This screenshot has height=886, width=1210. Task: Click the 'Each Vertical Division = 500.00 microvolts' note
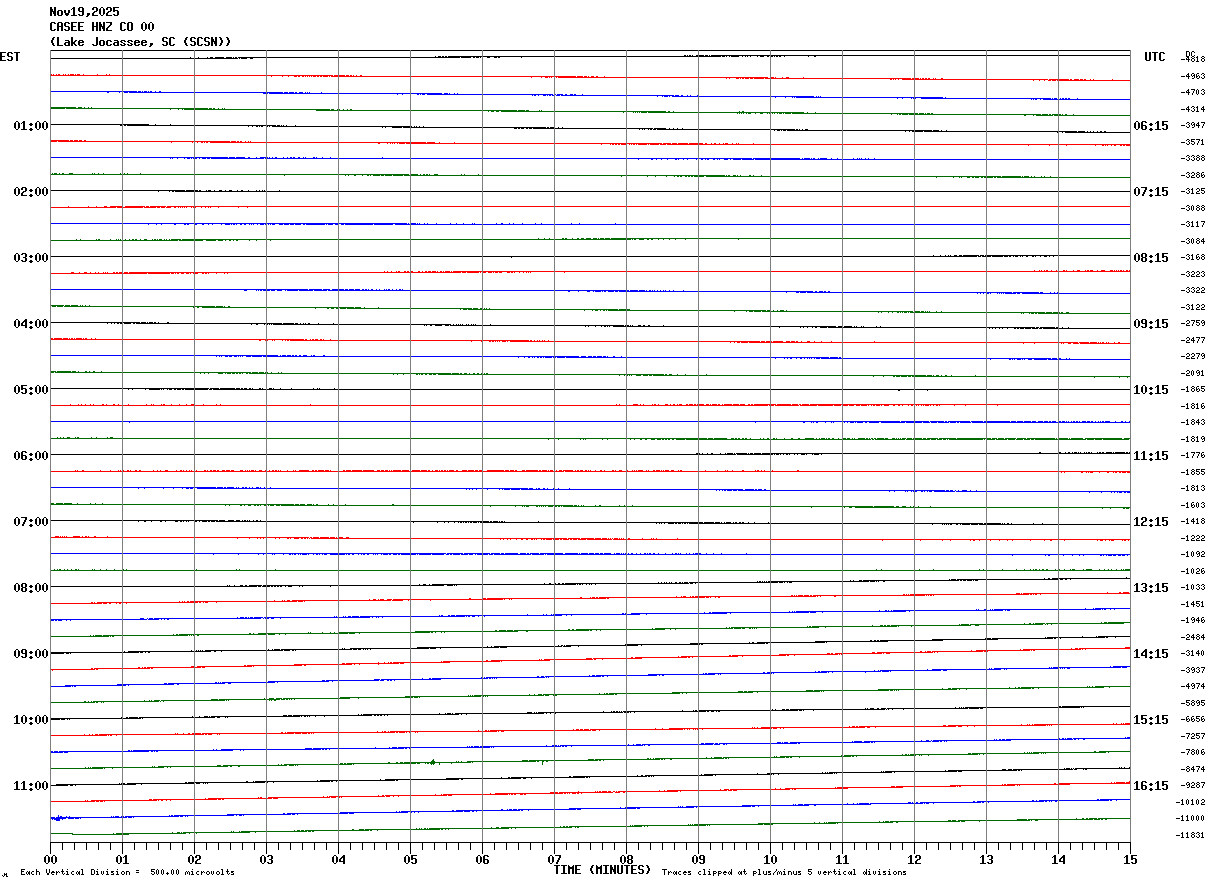[x=127, y=873]
